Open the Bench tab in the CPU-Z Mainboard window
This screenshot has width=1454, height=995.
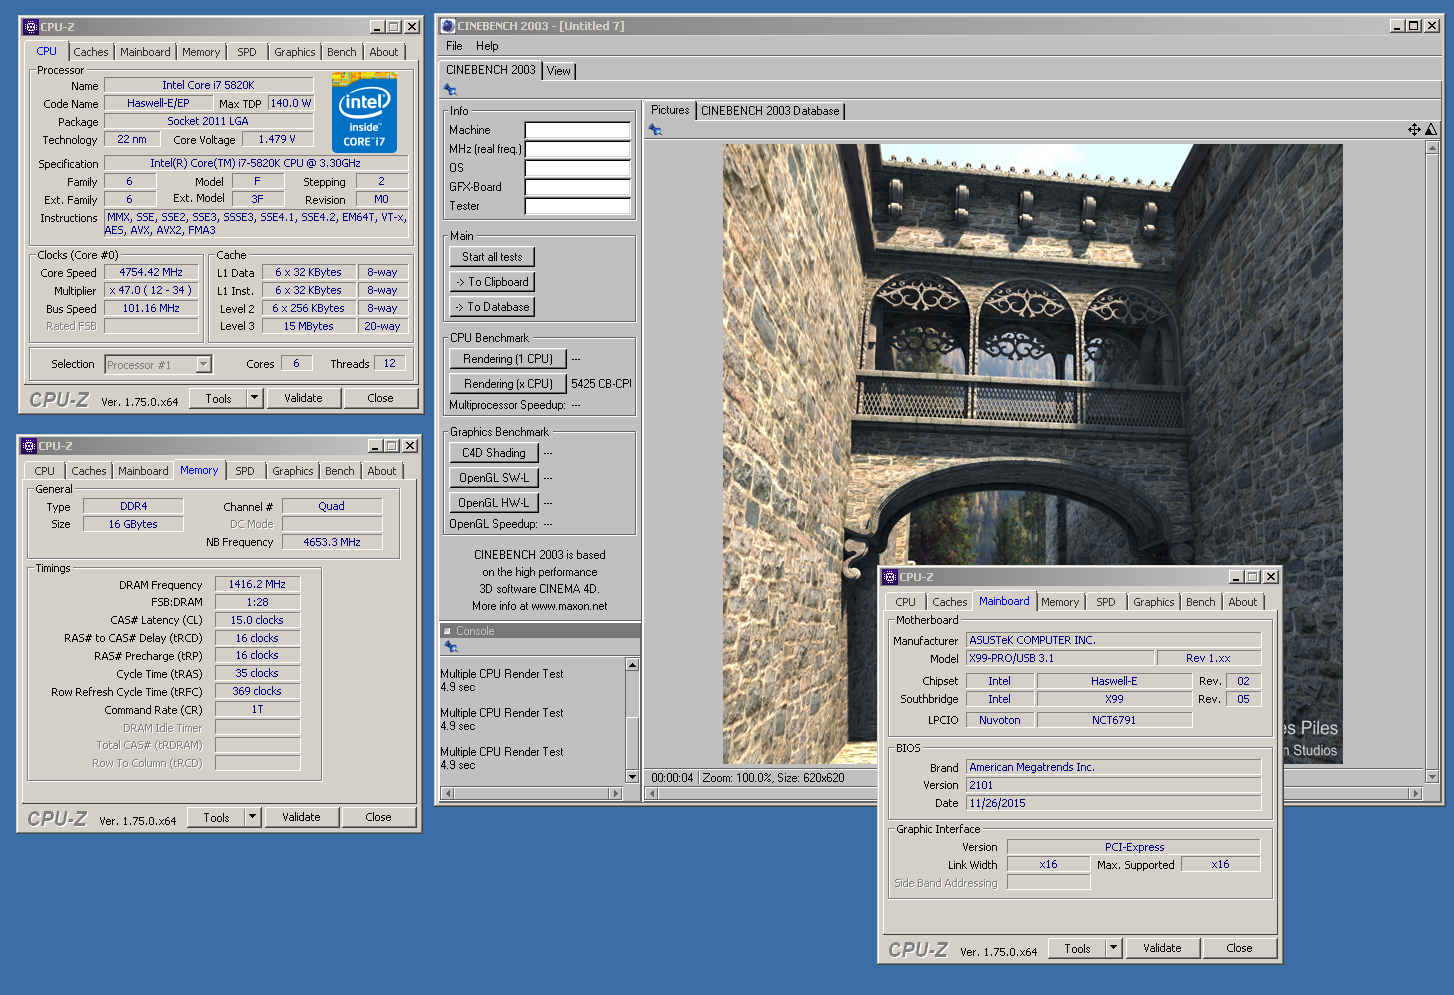click(1201, 602)
